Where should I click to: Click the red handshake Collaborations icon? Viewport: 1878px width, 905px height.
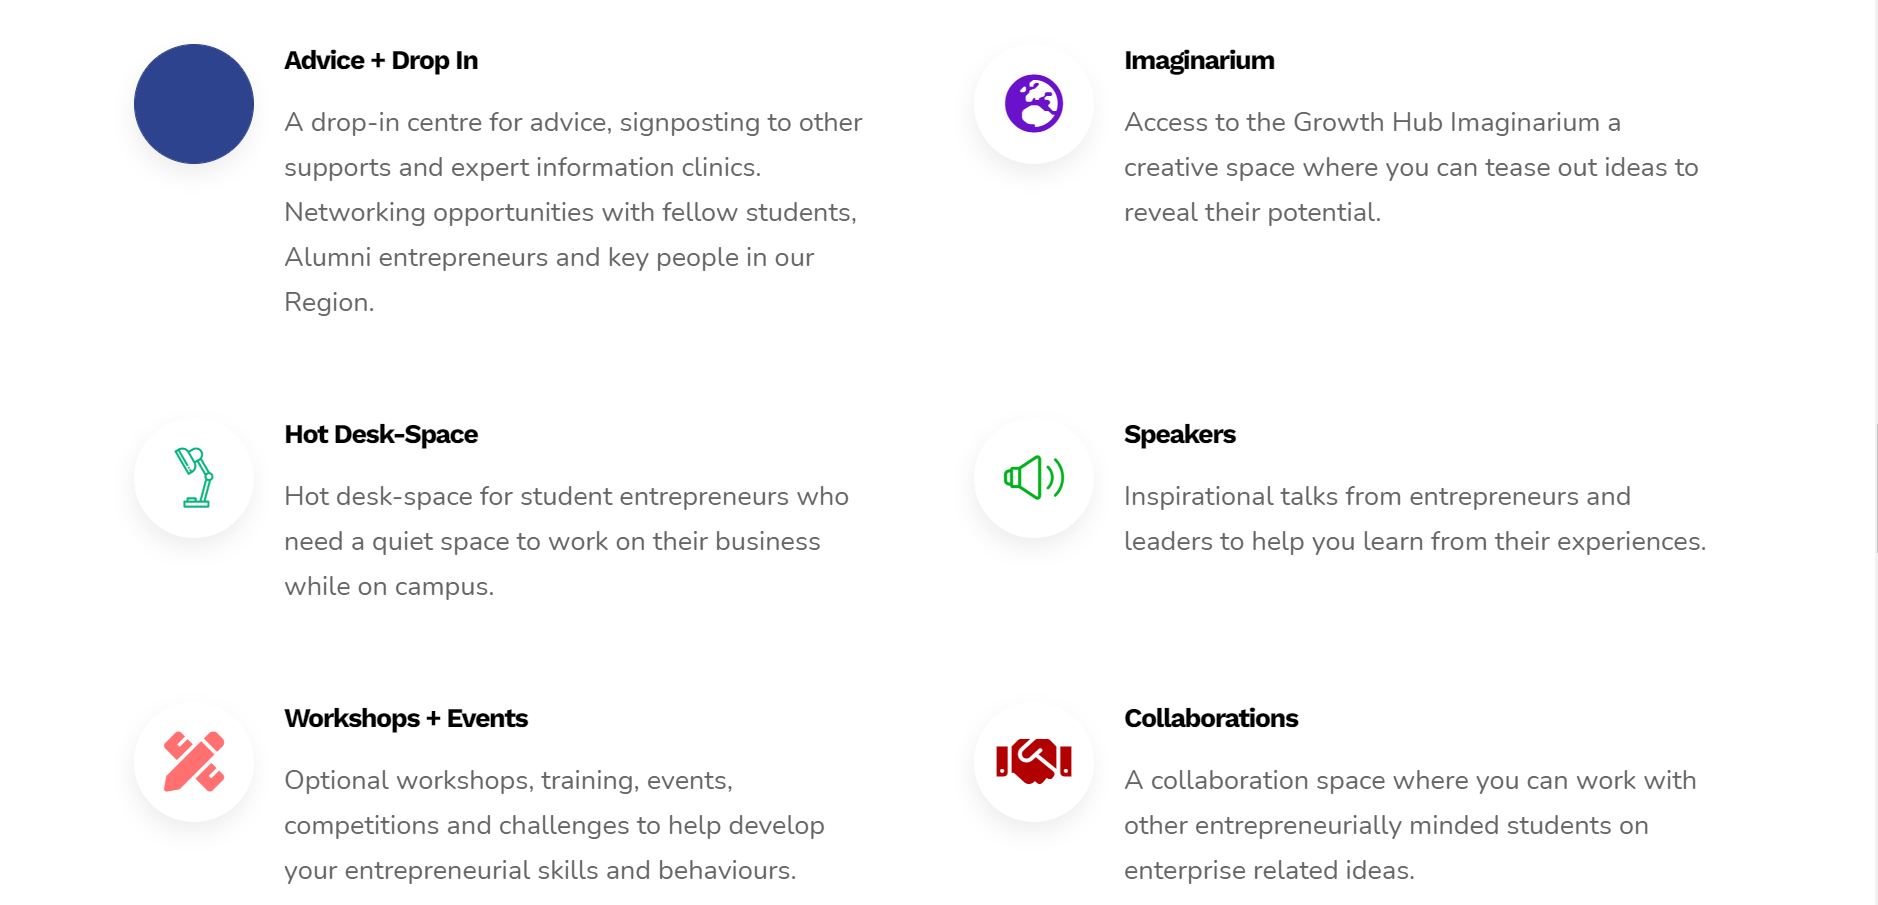click(1033, 762)
